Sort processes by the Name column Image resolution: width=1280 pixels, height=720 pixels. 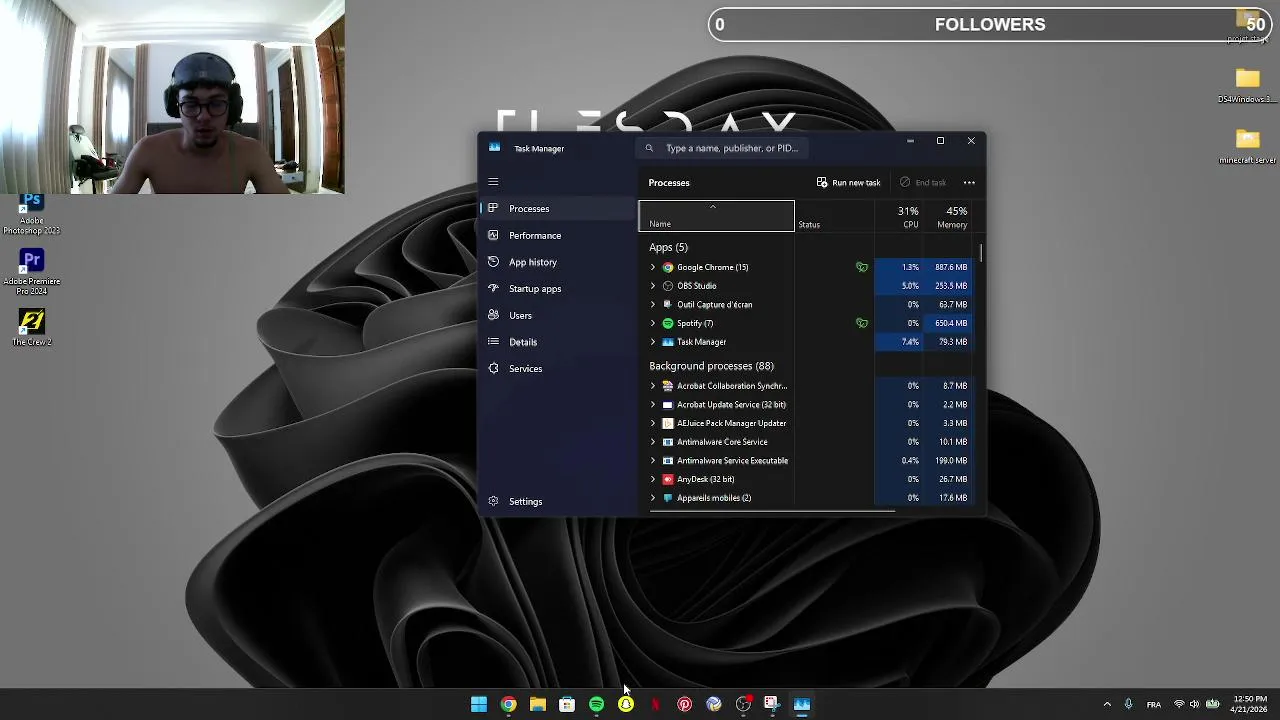point(717,216)
